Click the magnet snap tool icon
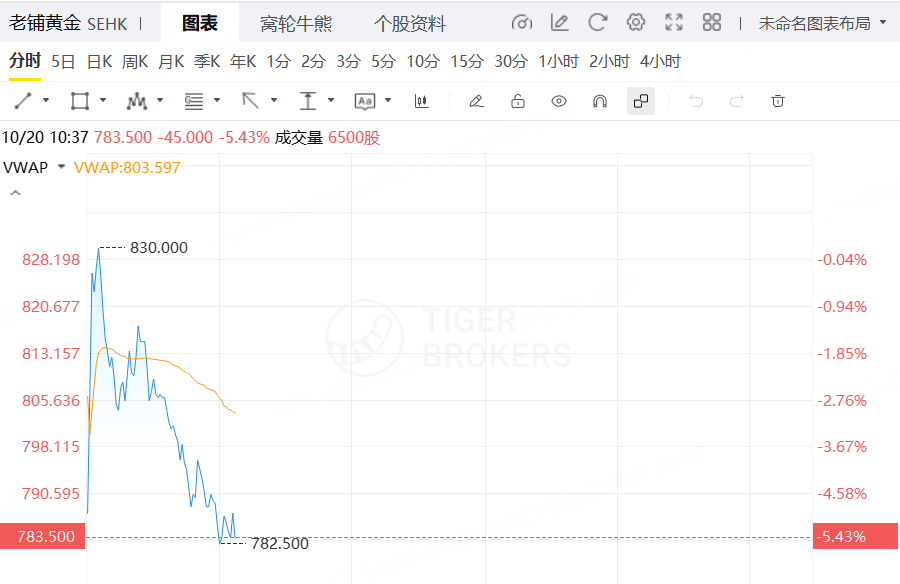Screen dimensions: 900x584 [600, 101]
